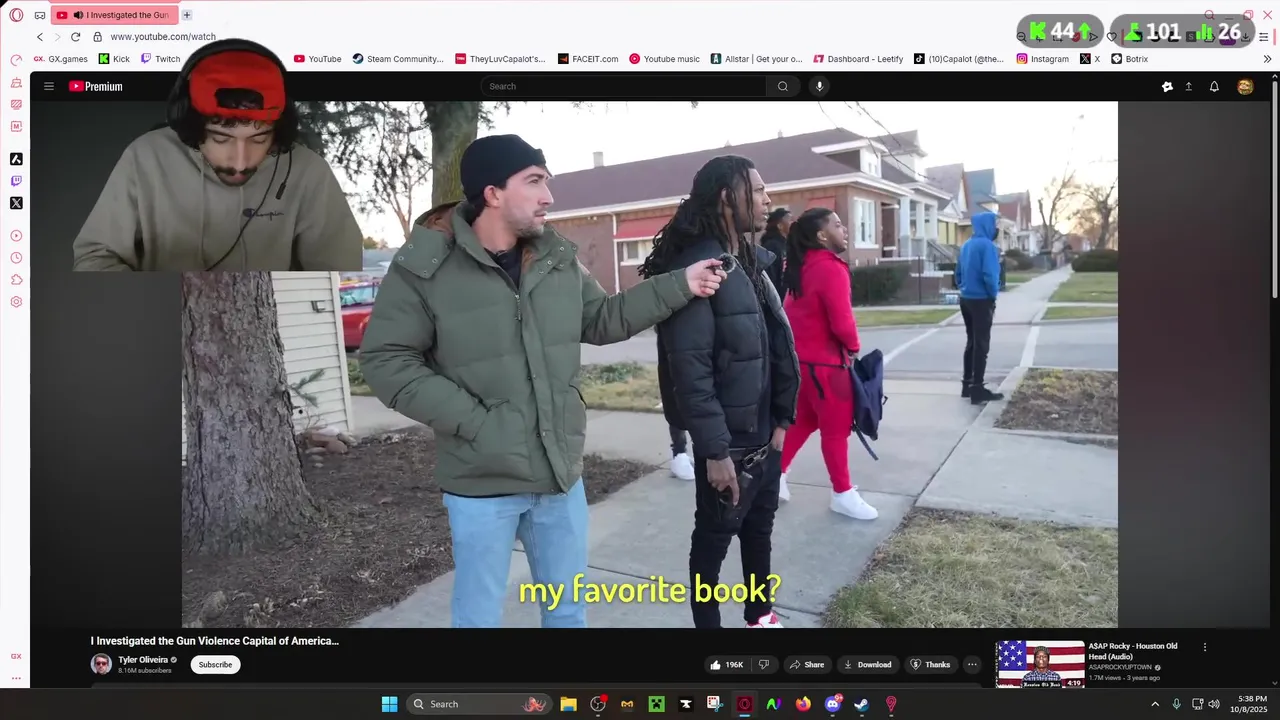Open Discord from the taskbar

point(832,704)
